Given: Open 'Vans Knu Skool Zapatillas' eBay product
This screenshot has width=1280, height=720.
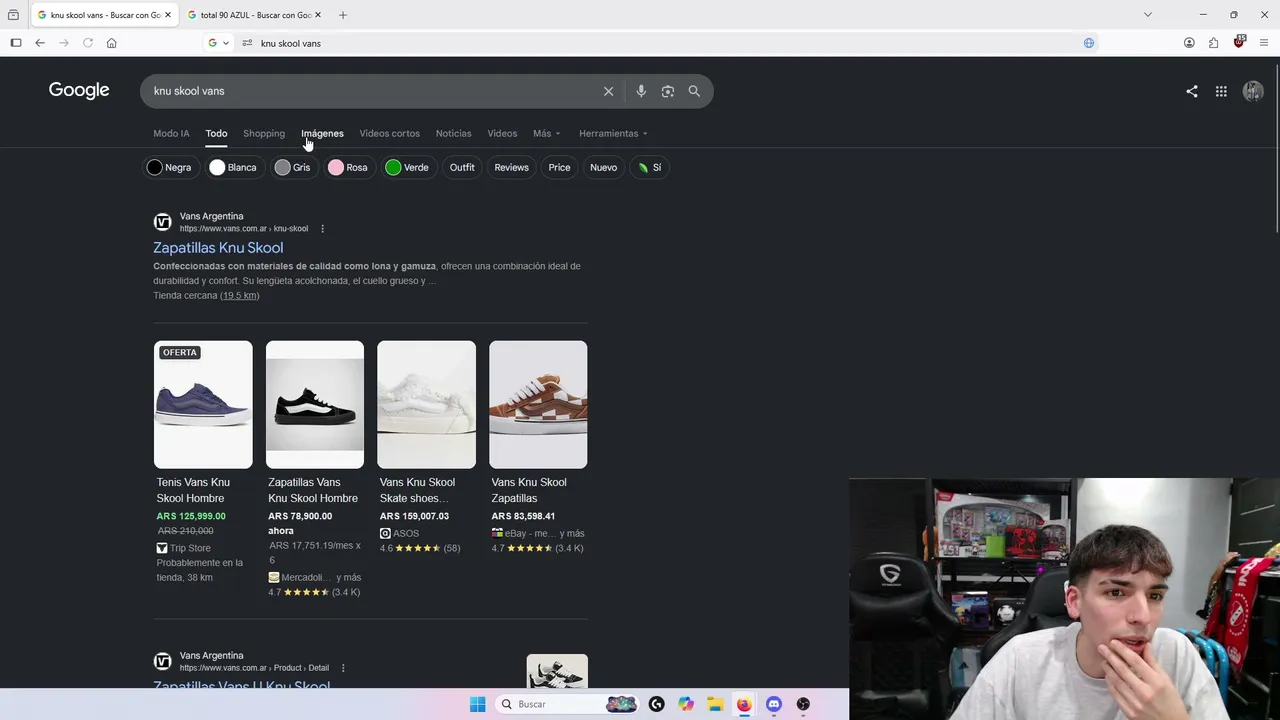Looking at the screenshot, I should pos(529,490).
